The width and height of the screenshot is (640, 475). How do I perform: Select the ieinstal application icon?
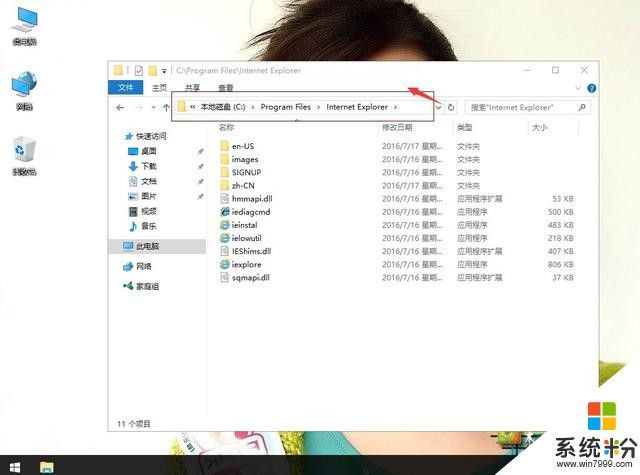tap(224, 225)
